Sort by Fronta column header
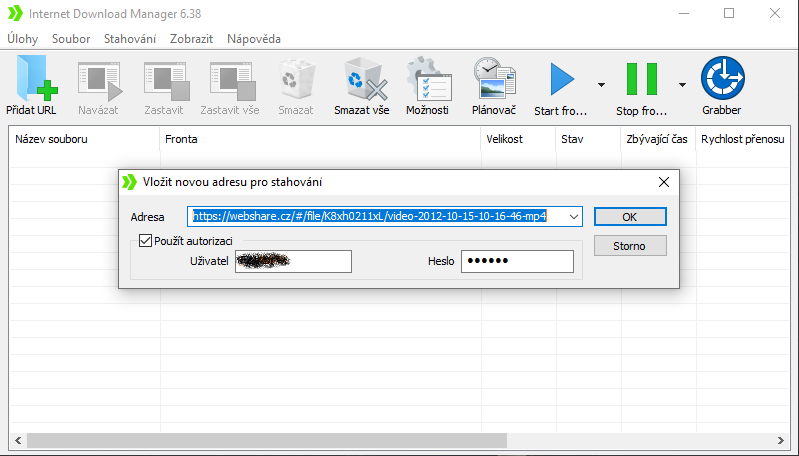 321,139
